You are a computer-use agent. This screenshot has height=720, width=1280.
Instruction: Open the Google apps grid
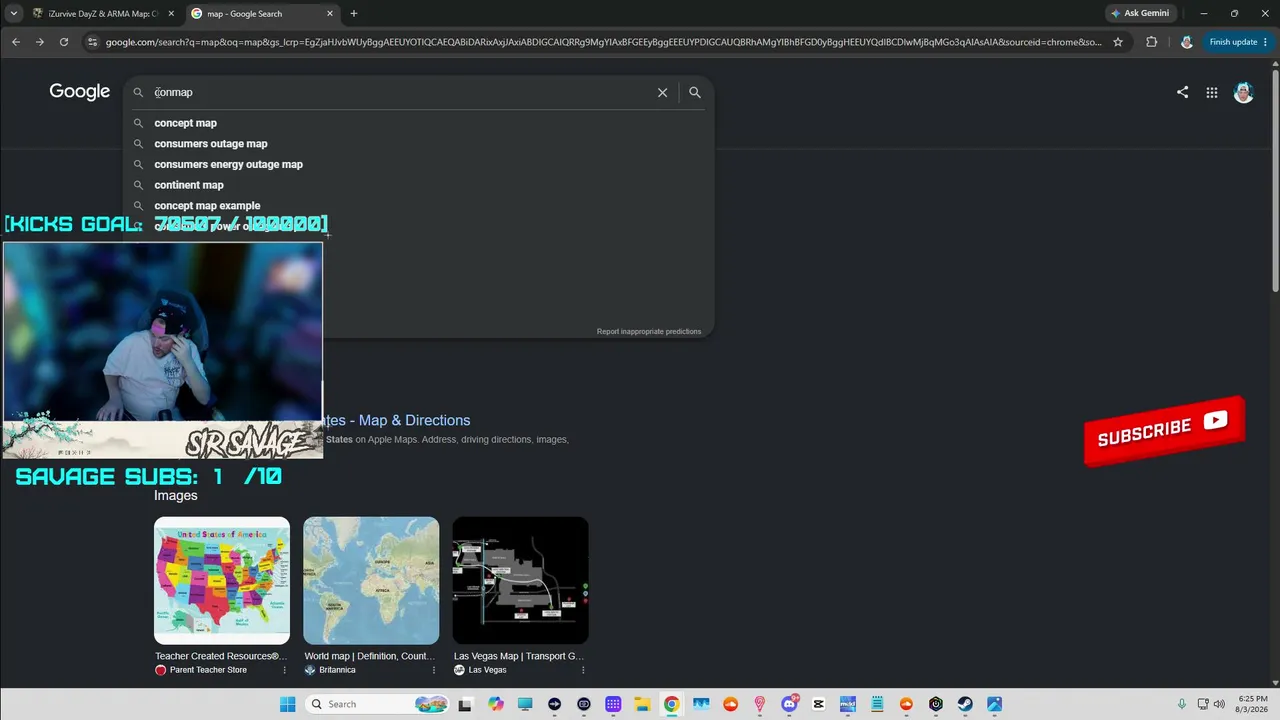pos(1212,92)
